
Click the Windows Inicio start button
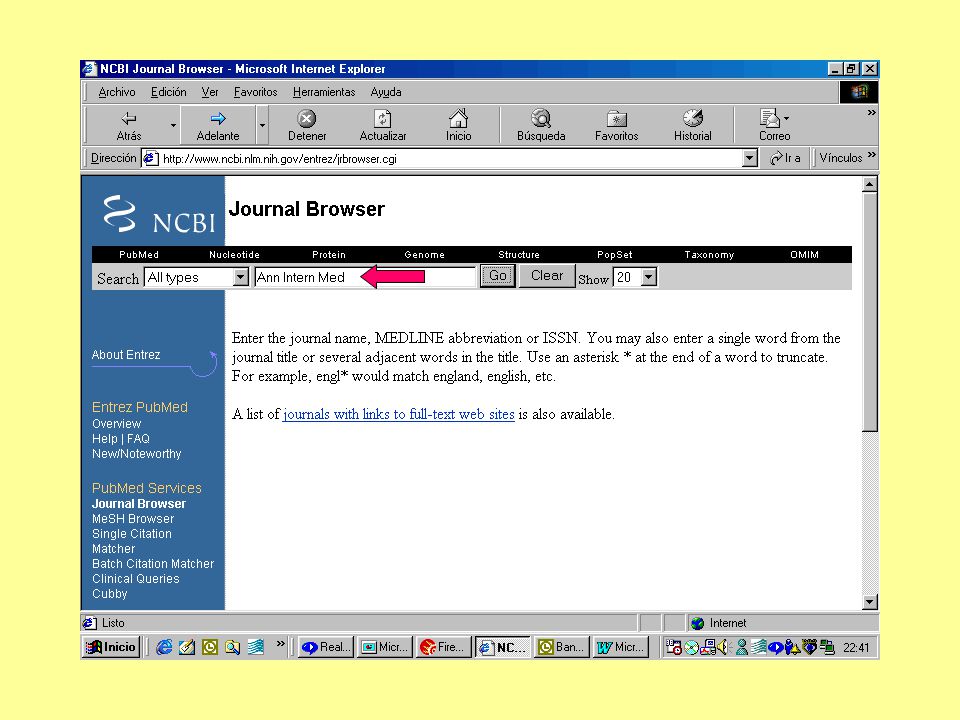click(111, 647)
